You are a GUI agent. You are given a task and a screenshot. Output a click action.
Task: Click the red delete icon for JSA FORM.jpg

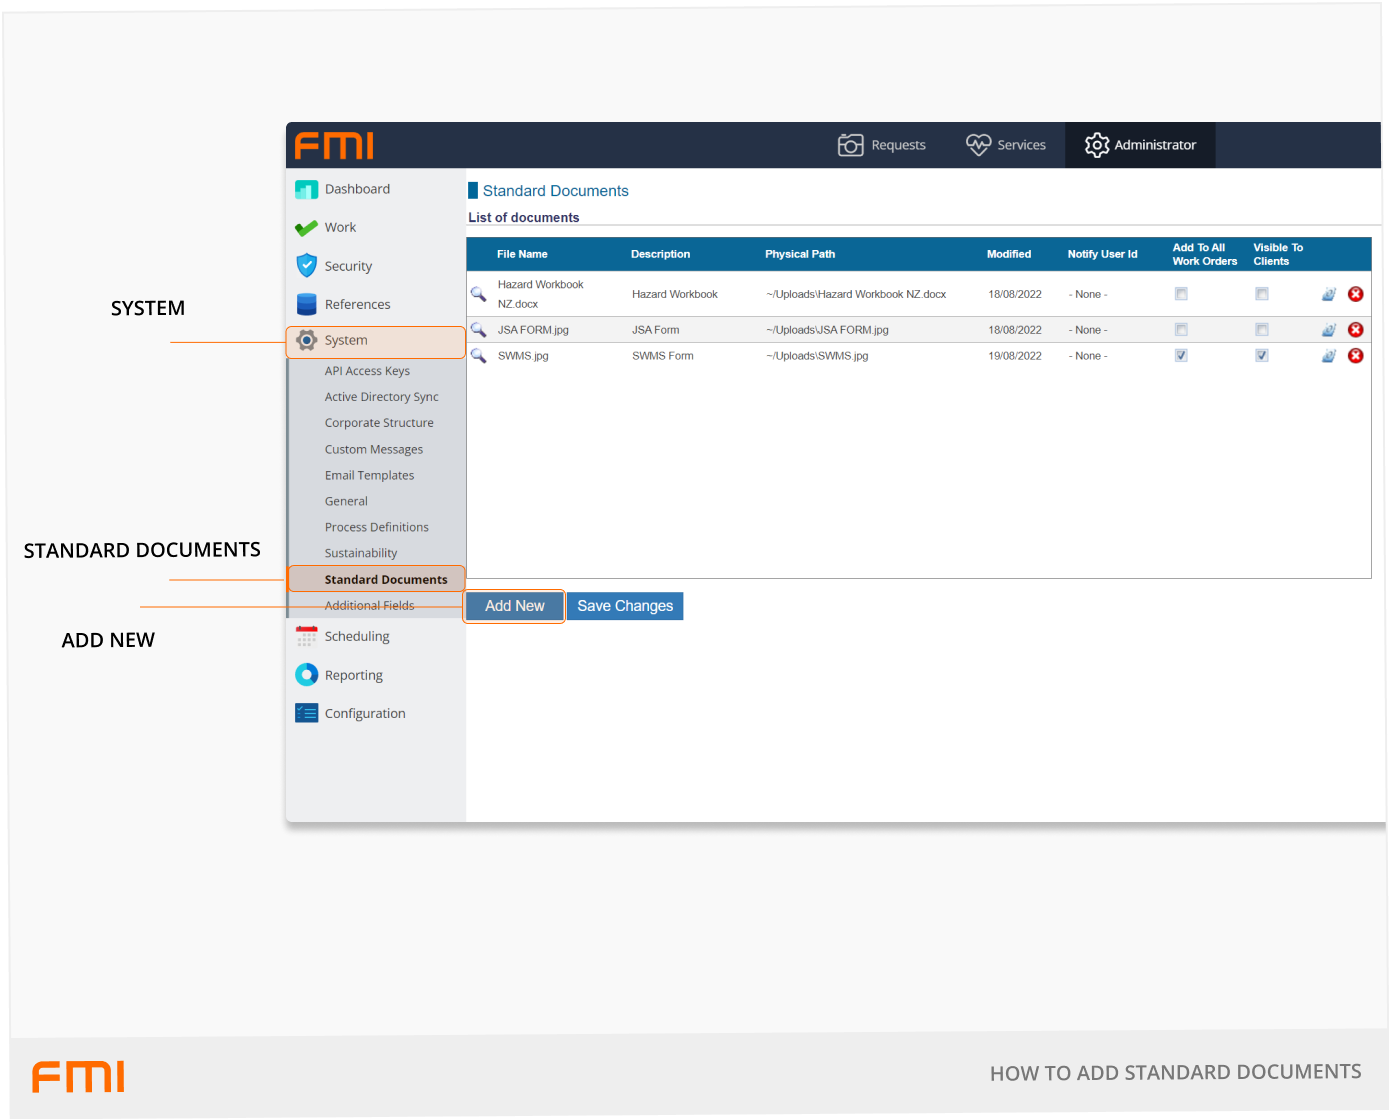1355,330
